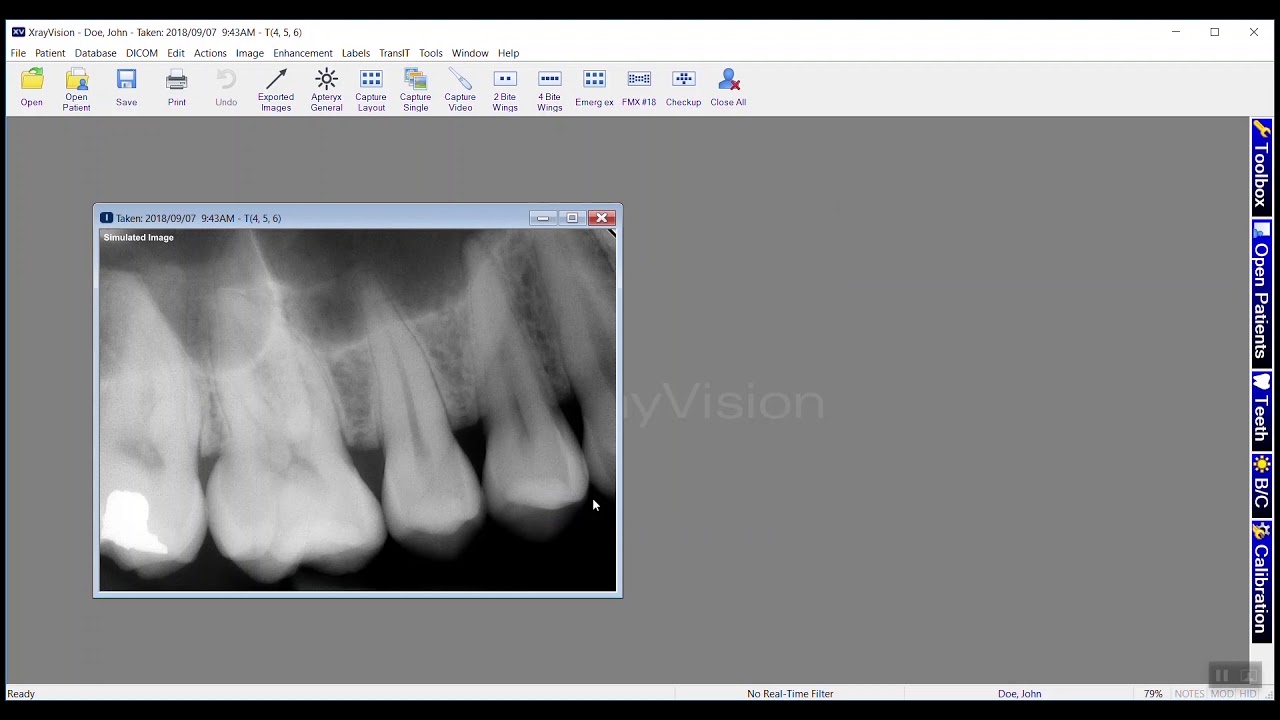Screen dimensions: 1280x720
Task: Maximize the X-ray image child window
Action: pyautogui.click(x=572, y=218)
